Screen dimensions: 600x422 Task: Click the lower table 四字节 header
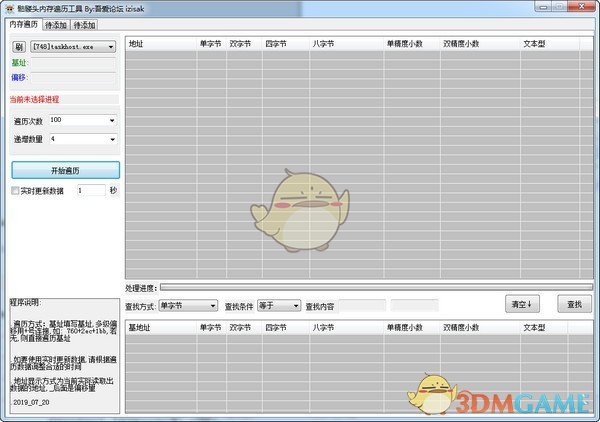(285, 328)
